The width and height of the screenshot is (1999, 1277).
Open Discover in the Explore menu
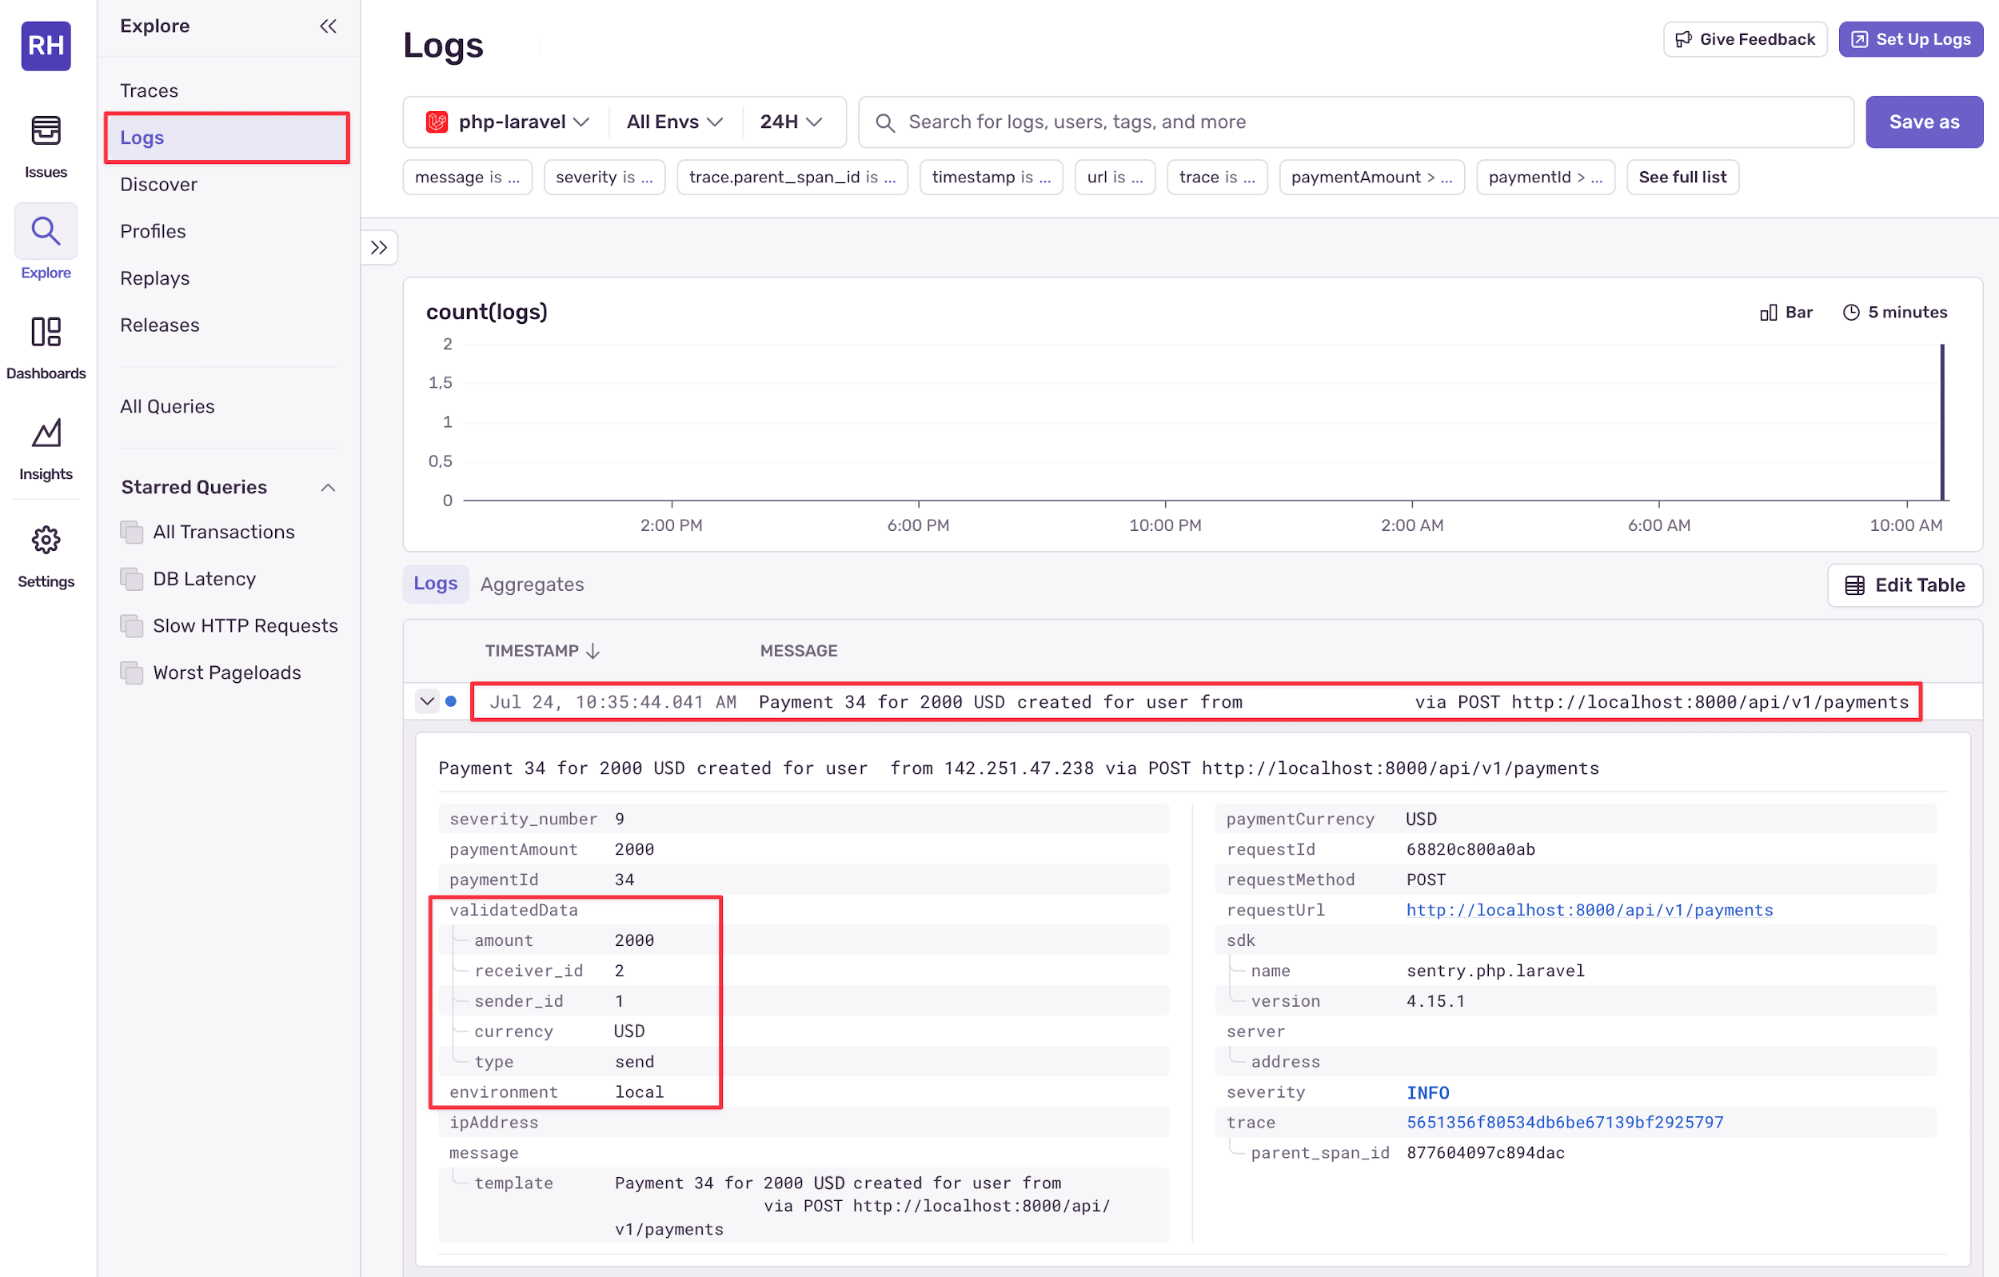point(158,184)
